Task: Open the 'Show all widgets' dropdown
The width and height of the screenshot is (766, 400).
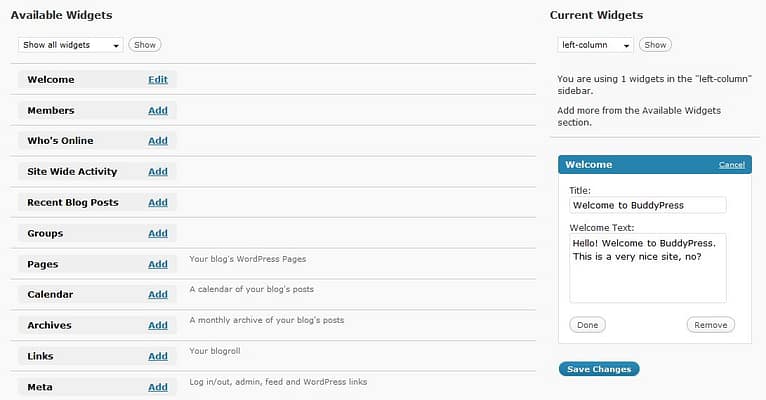Action: (x=70, y=45)
